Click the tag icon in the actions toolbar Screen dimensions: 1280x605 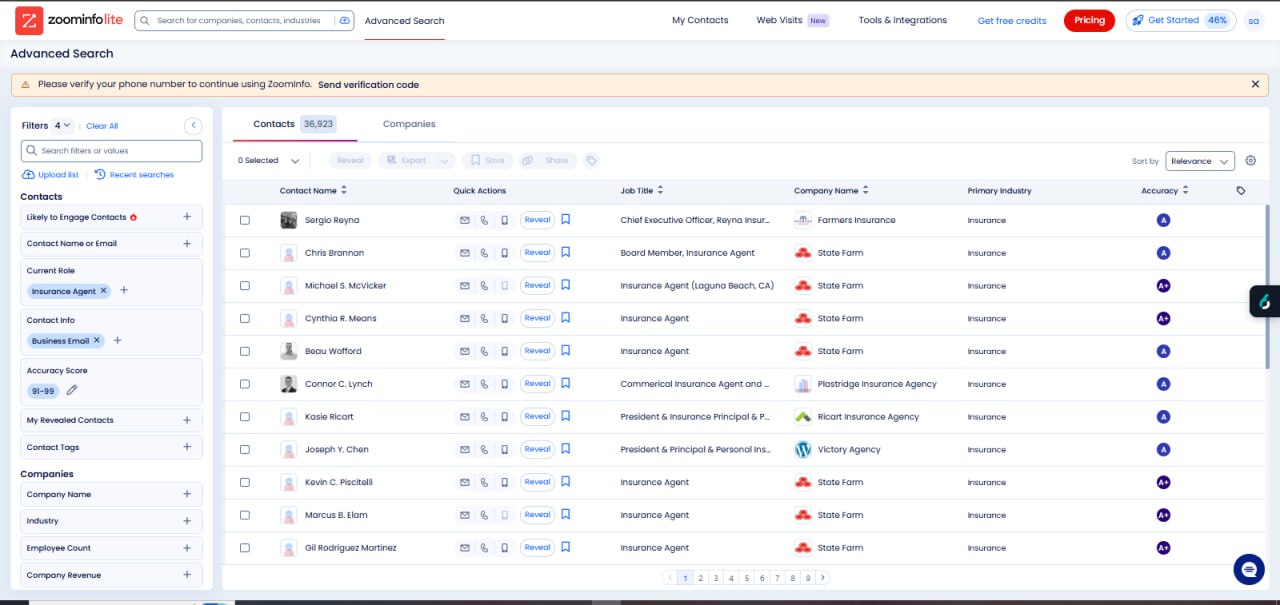point(591,161)
